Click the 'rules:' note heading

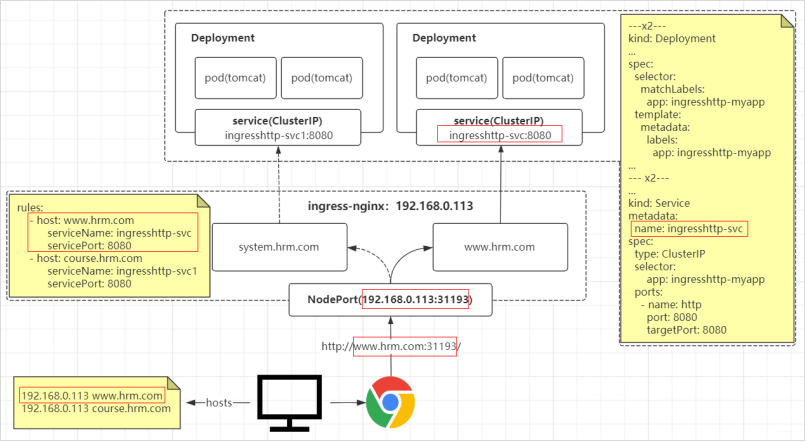(30, 208)
